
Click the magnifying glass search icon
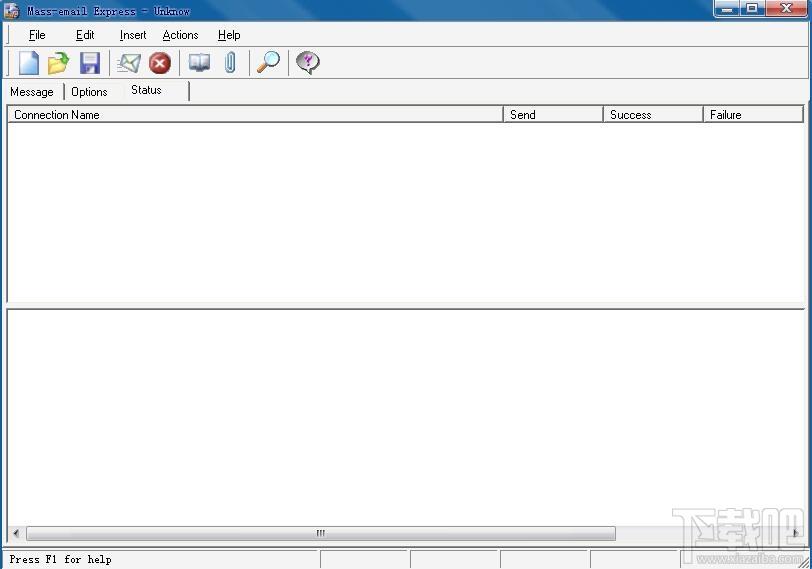click(x=268, y=63)
